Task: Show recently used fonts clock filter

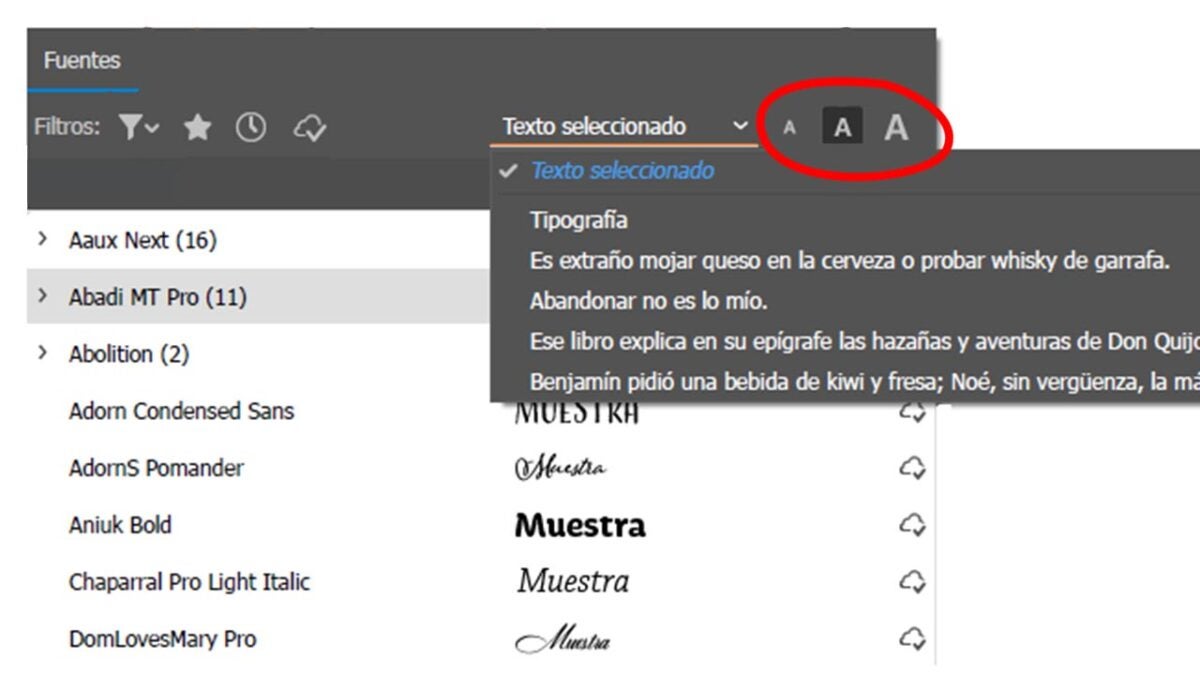Action: [251, 127]
